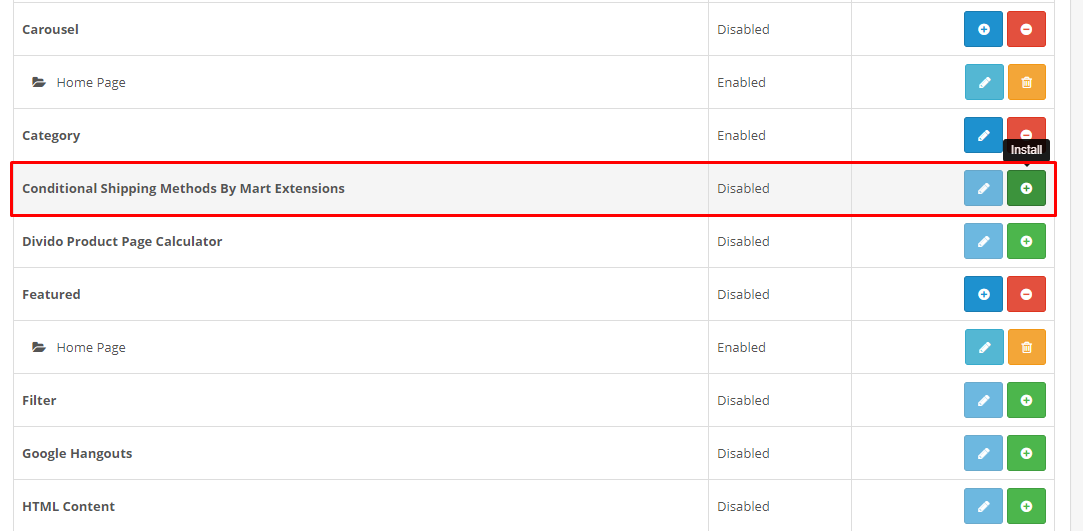
Task: Install the Google Hangouts module
Action: 1026,453
